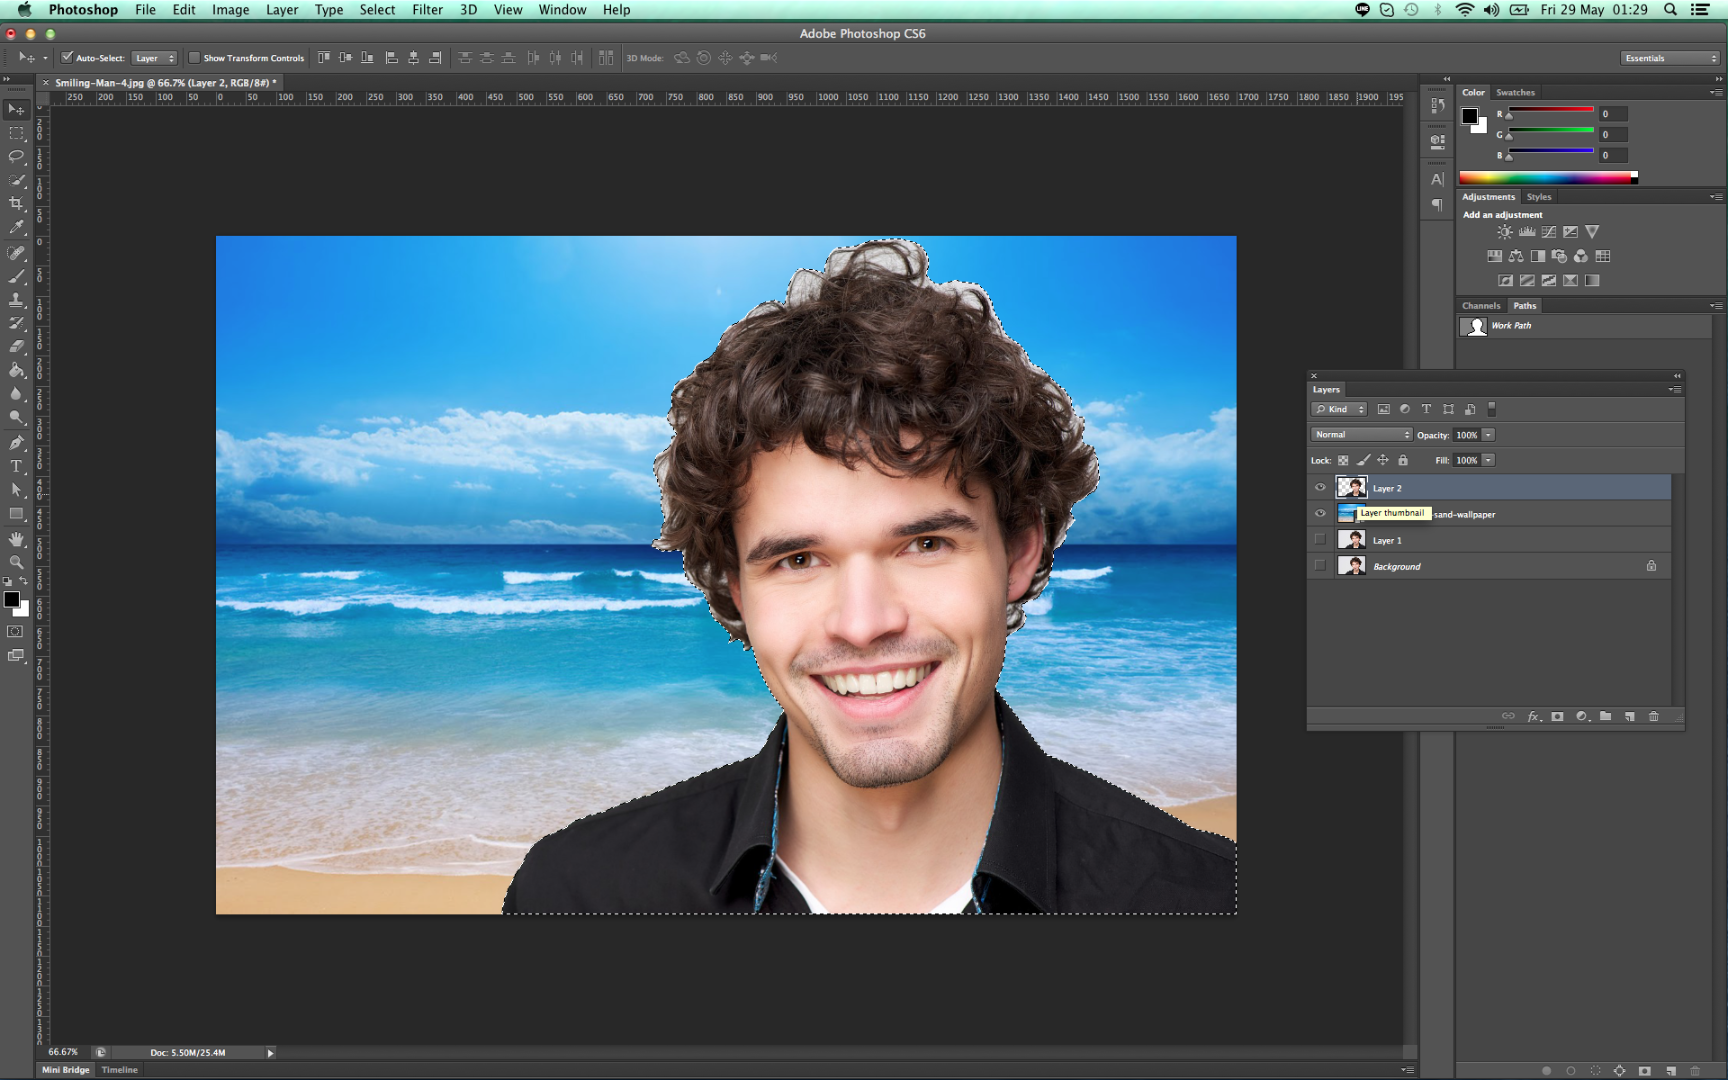Add a Brightness/Contrast adjustment
This screenshot has width=1728, height=1080.
point(1504,232)
